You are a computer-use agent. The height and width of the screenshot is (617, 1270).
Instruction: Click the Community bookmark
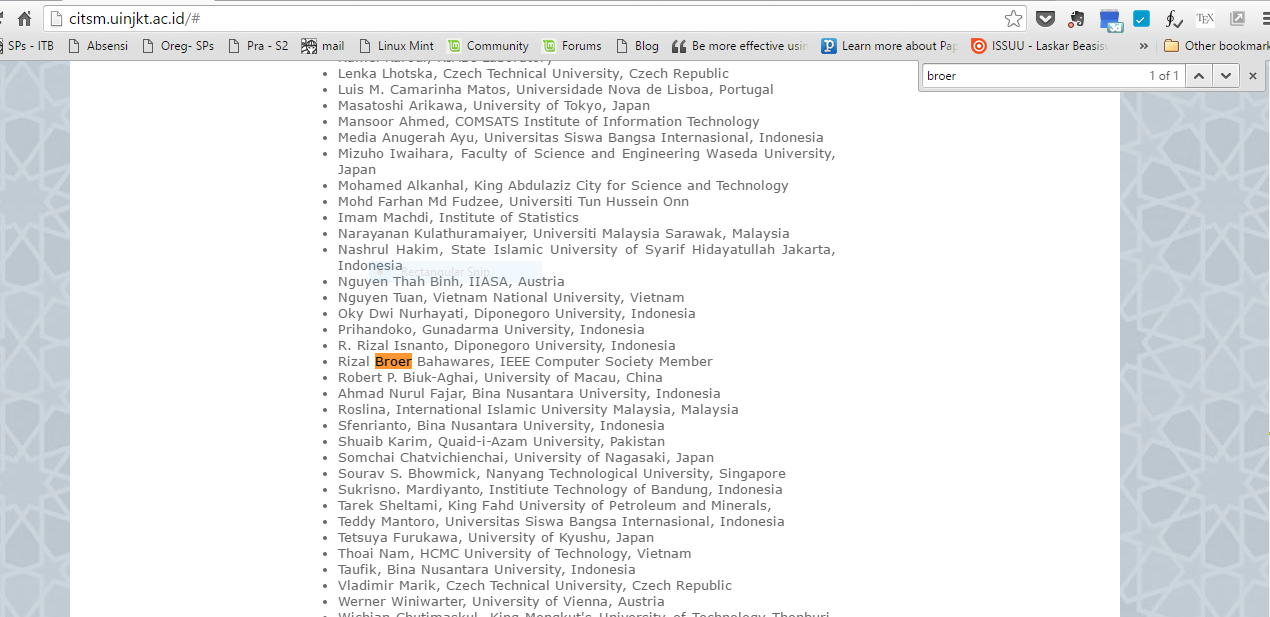(x=488, y=46)
